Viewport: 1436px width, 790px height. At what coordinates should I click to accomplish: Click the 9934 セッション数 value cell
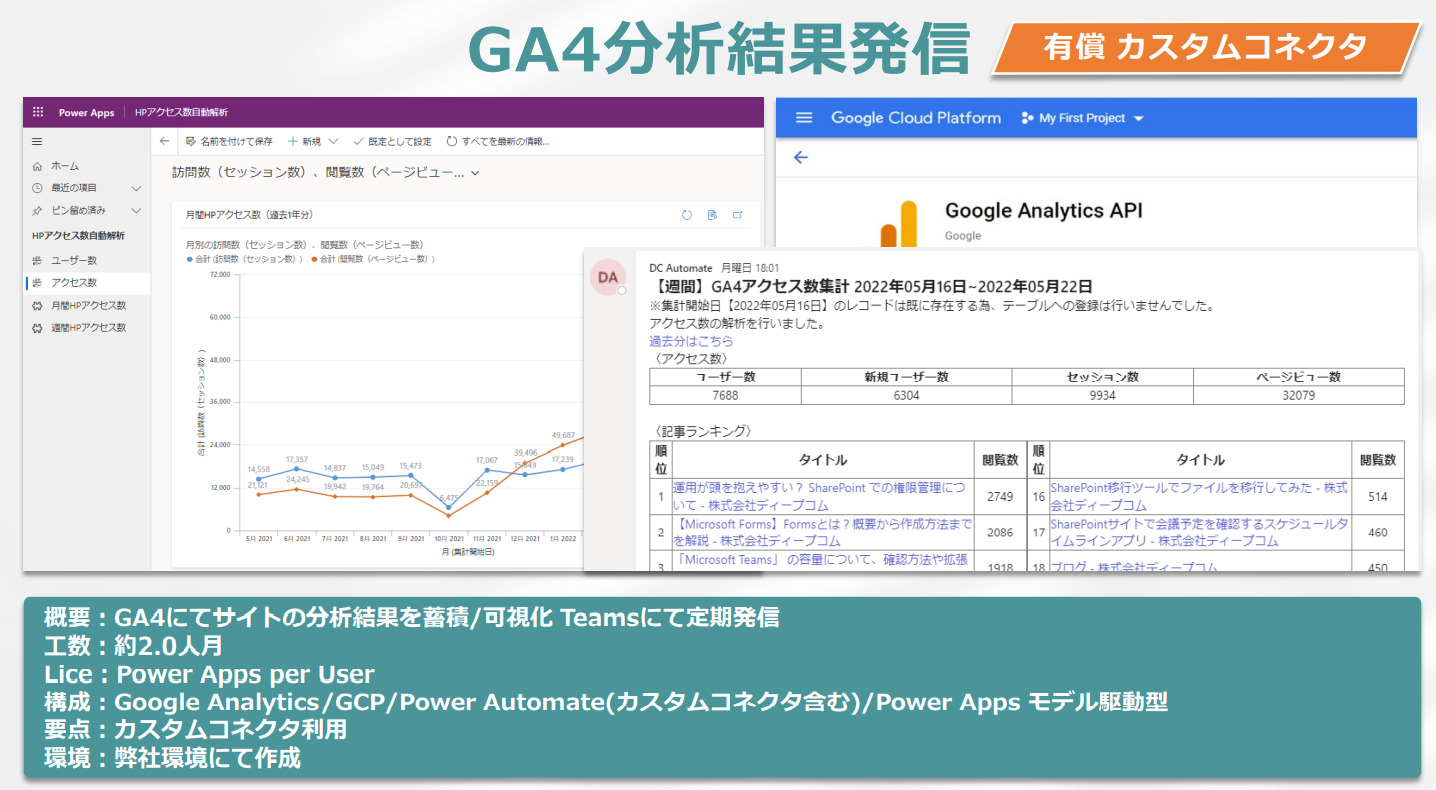[1102, 395]
